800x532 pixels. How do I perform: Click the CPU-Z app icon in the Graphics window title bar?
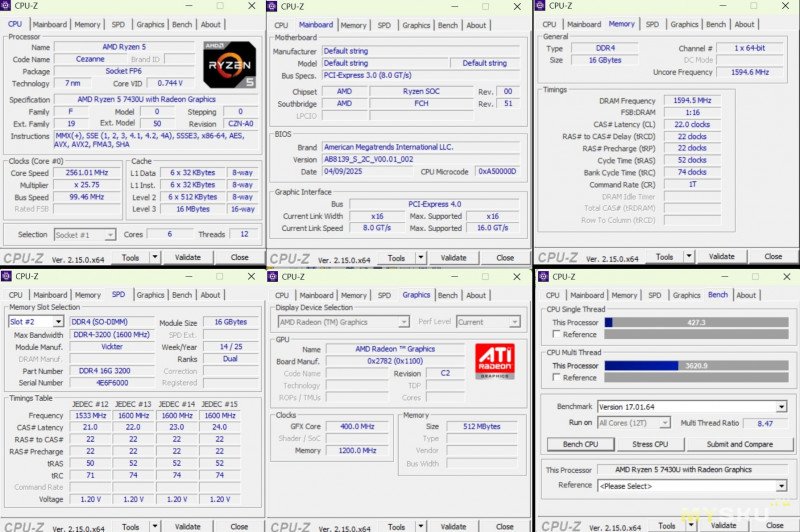point(272,276)
